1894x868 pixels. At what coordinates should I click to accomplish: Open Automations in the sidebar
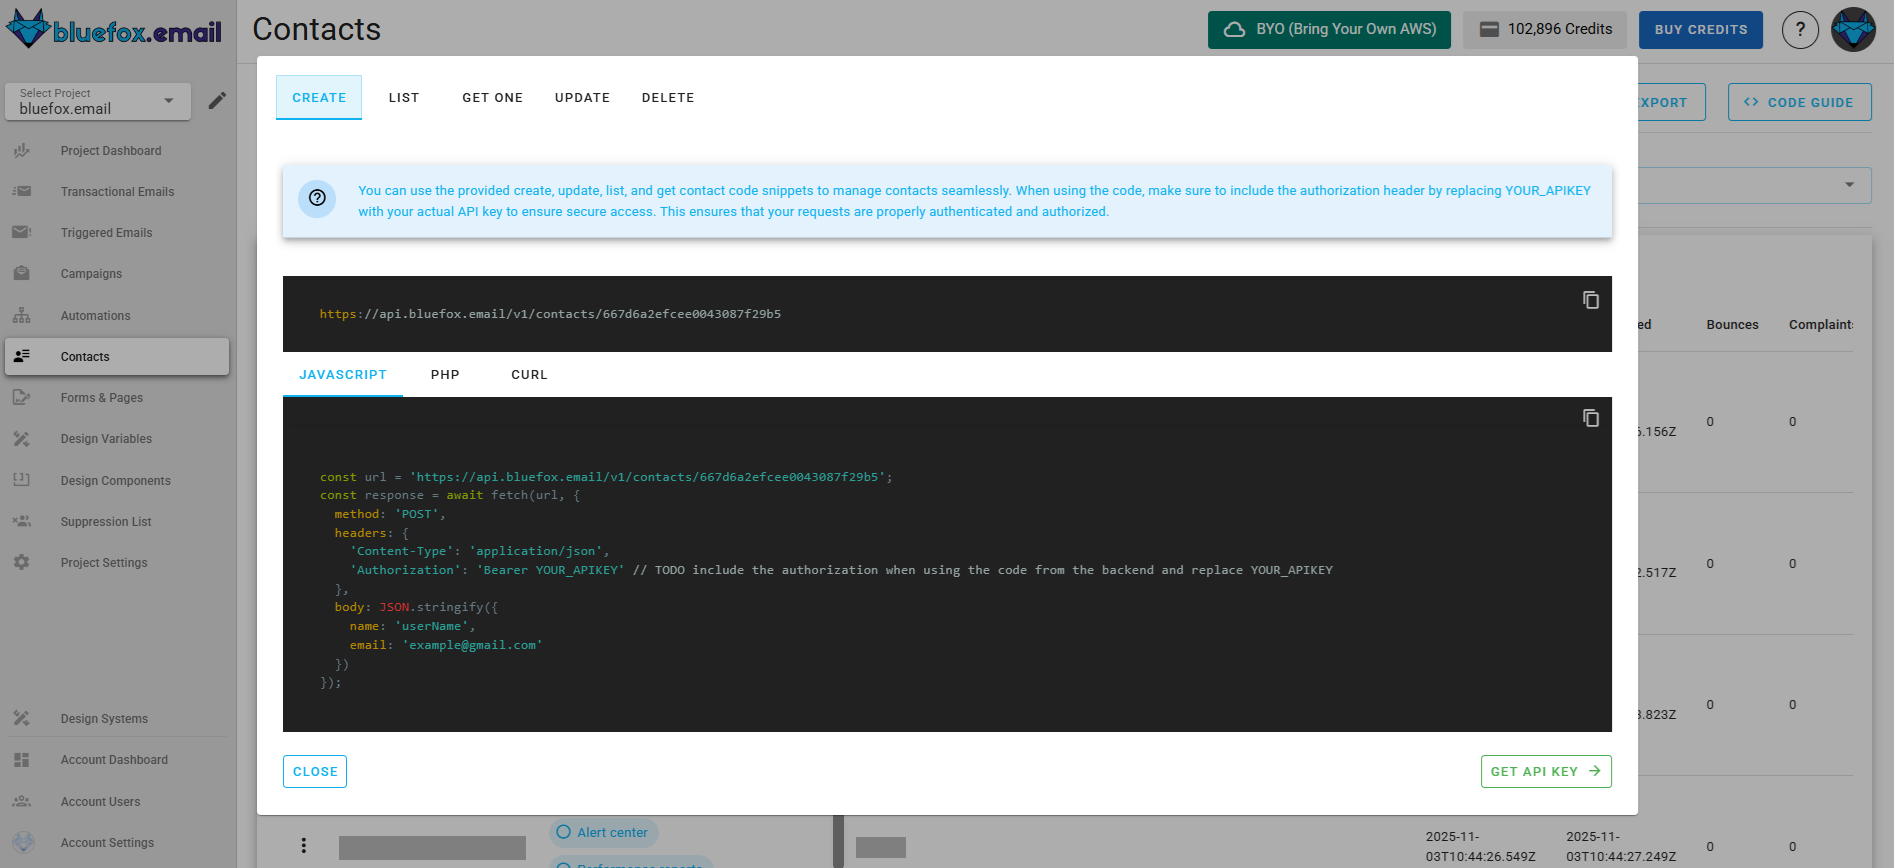117,315
